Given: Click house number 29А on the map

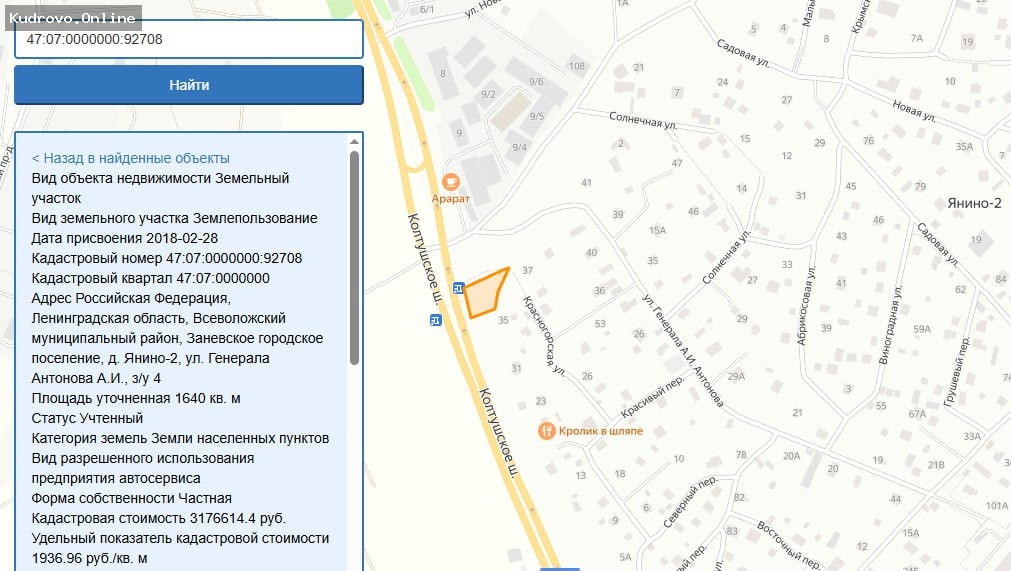Looking at the screenshot, I should [736, 376].
